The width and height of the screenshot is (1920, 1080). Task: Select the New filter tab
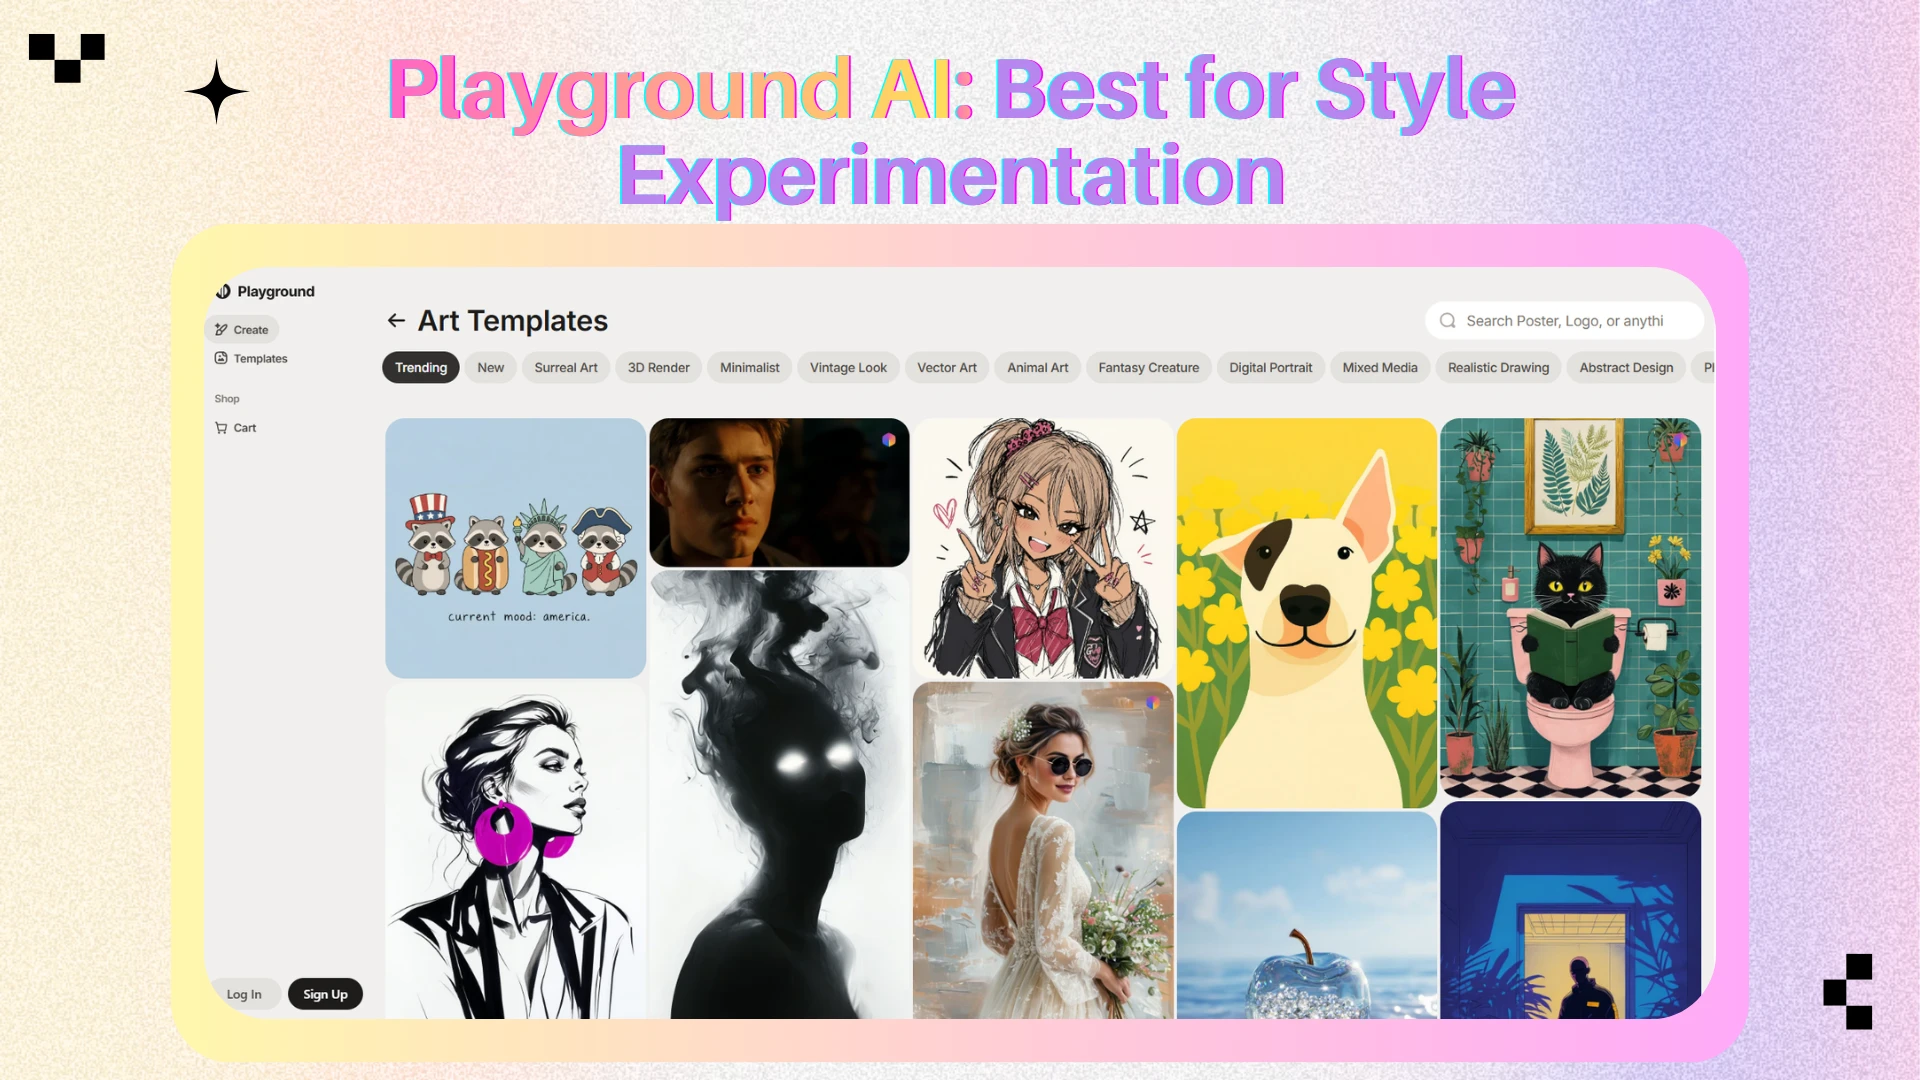(491, 368)
